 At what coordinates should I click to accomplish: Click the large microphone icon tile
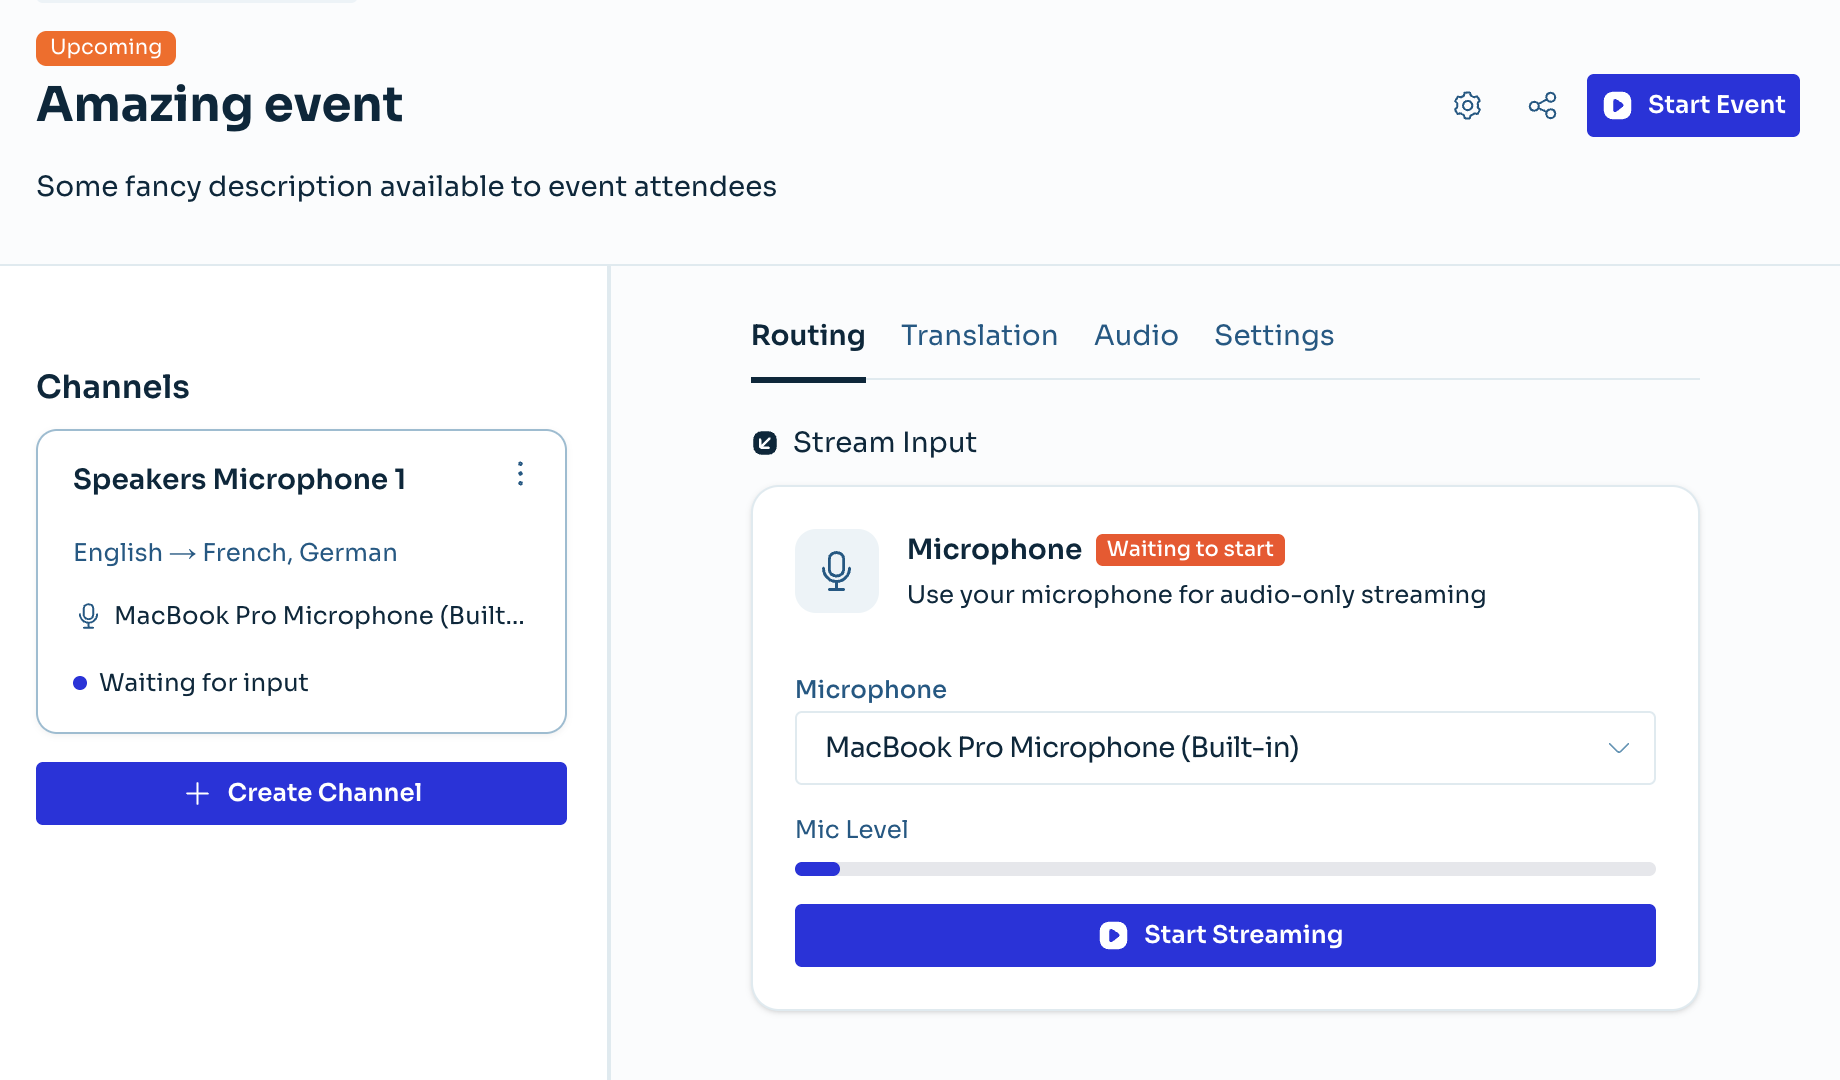(836, 571)
